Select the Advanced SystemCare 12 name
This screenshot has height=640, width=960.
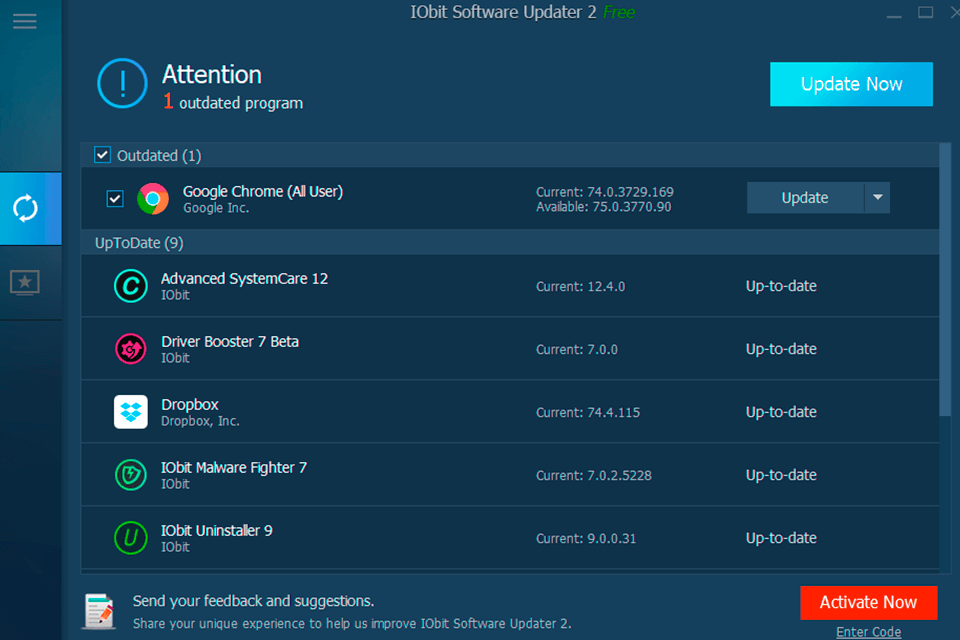pyautogui.click(x=244, y=279)
